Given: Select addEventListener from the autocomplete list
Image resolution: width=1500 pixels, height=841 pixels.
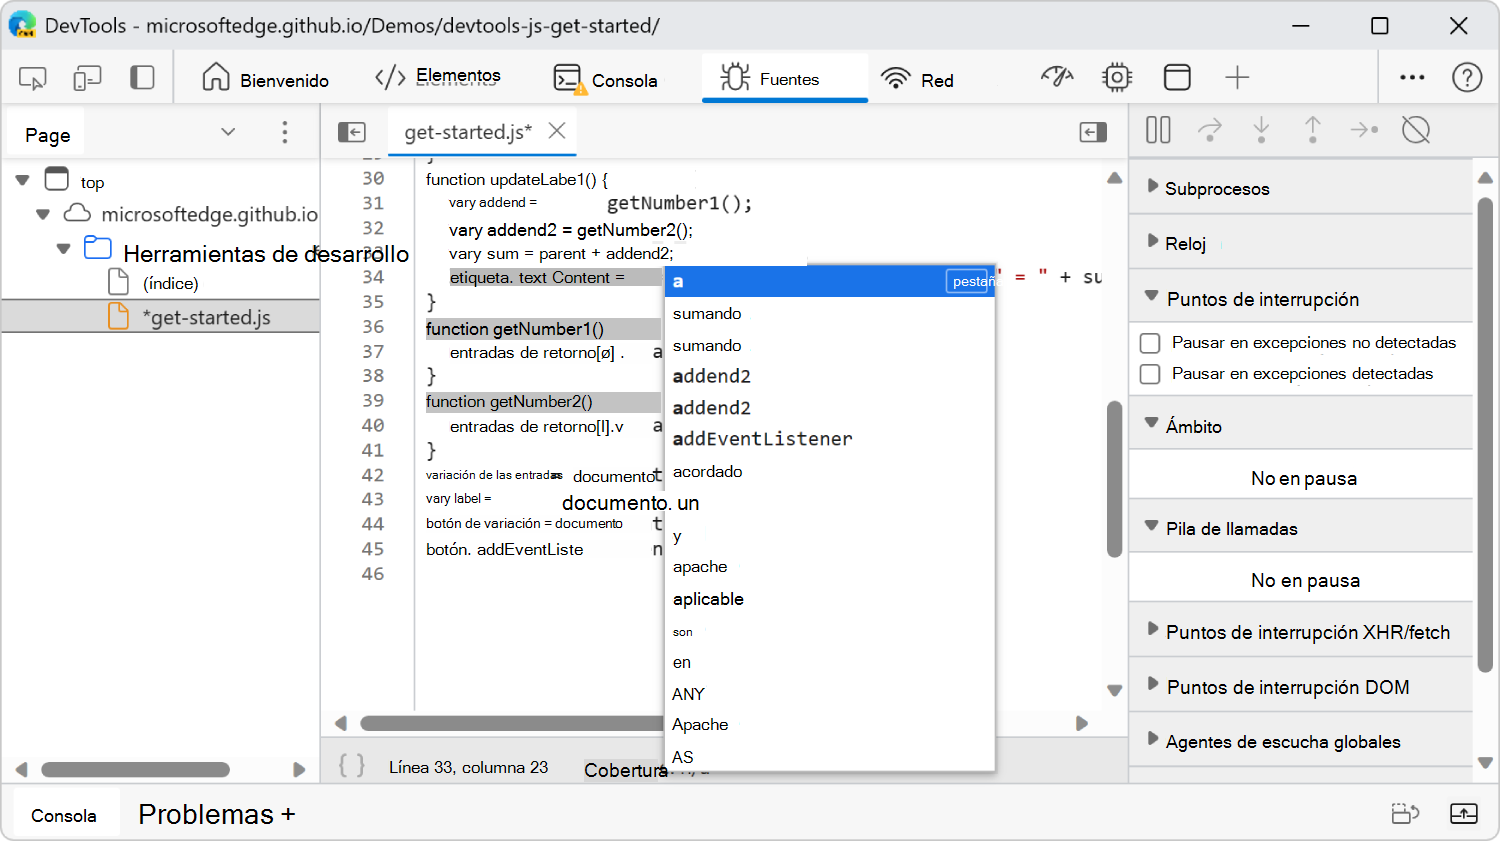Looking at the screenshot, I should coord(763,439).
